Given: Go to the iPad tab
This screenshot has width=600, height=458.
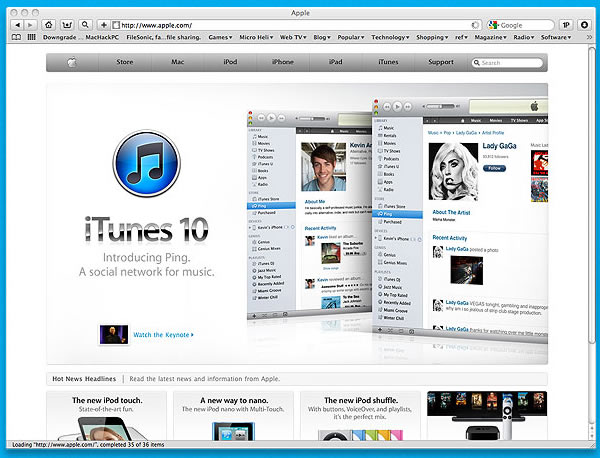Looking at the screenshot, I should click(336, 62).
